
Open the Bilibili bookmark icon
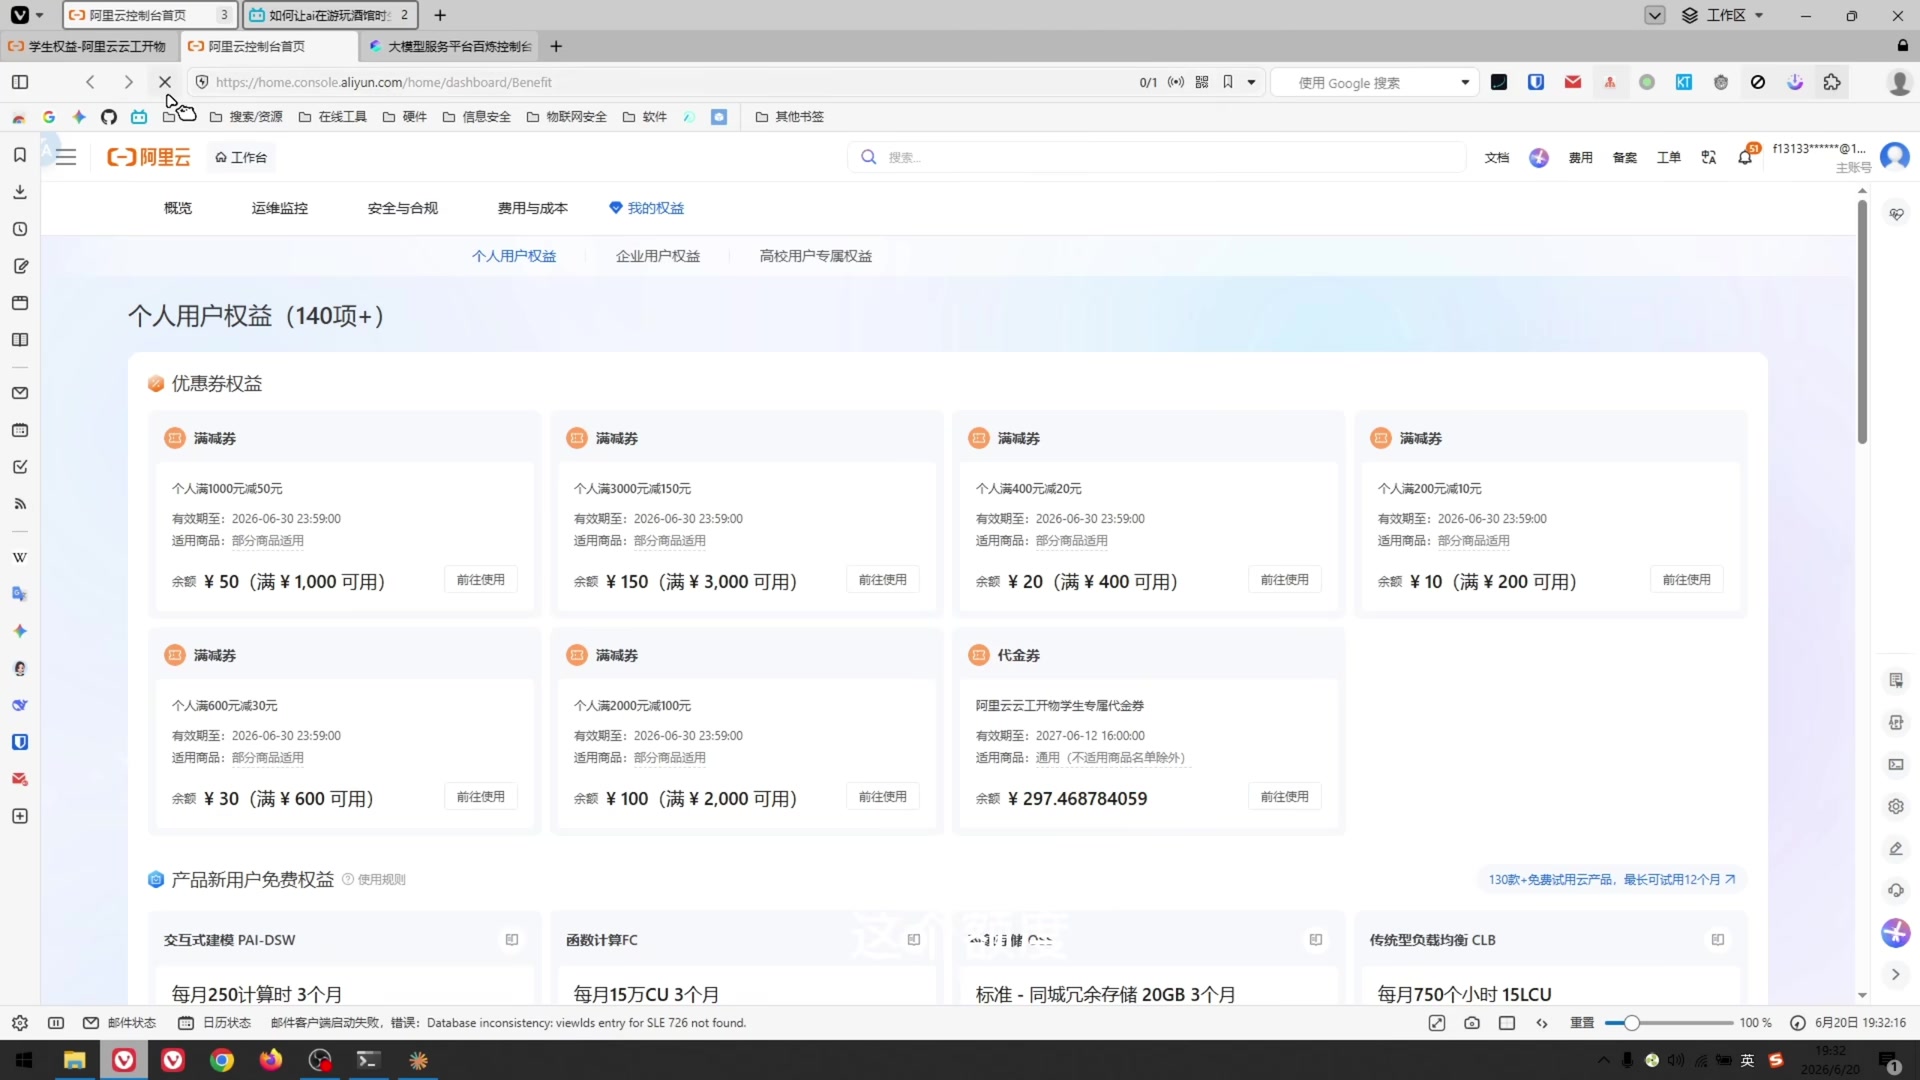(x=139, y=117)
